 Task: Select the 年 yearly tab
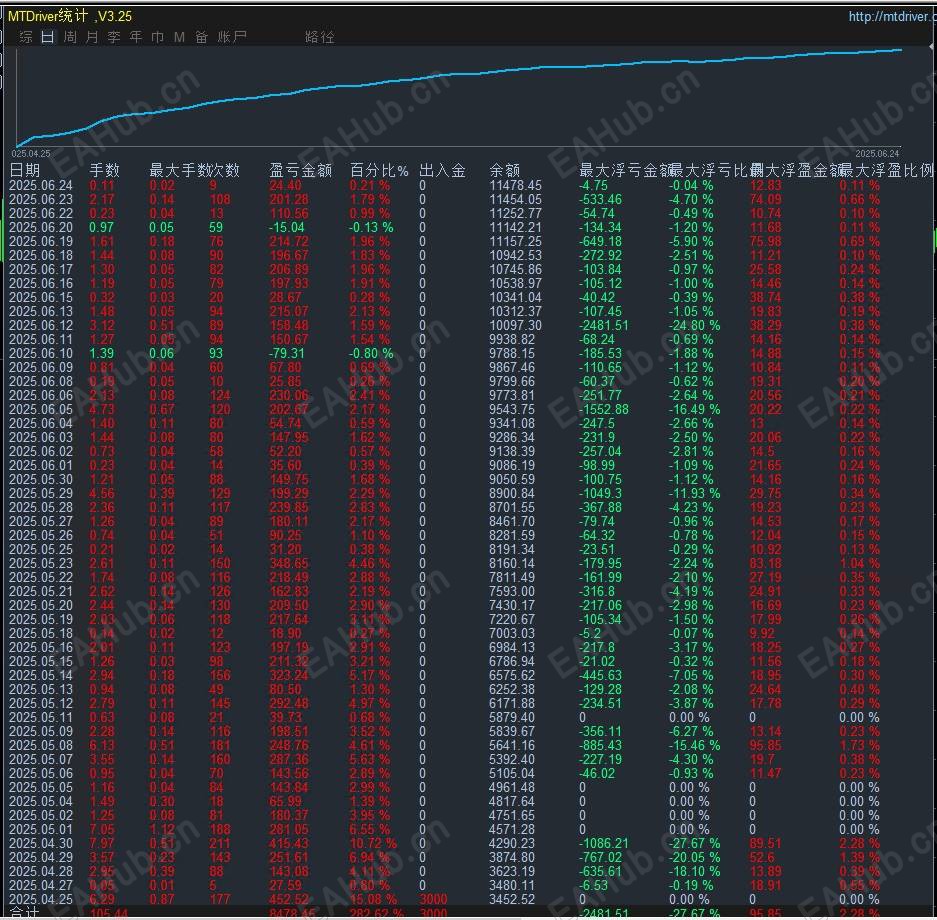(136, 37)
